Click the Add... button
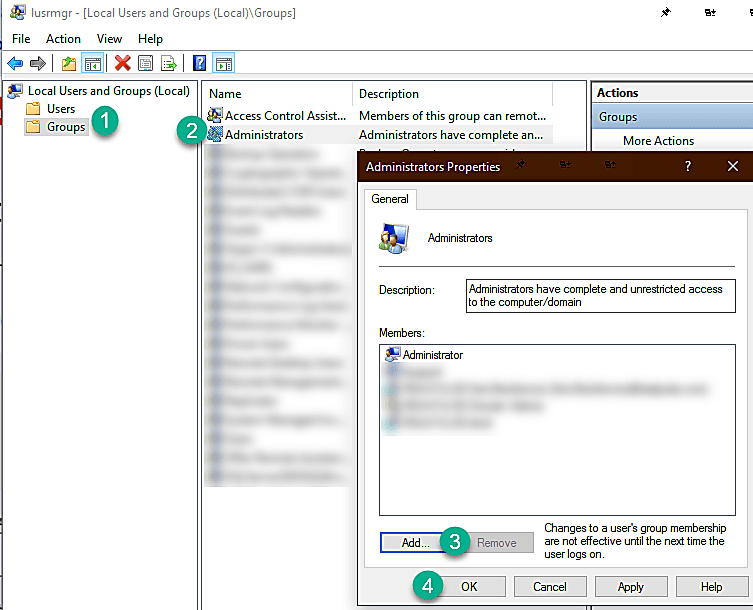This screenshot has height=610, width=753. coord(415,543)
